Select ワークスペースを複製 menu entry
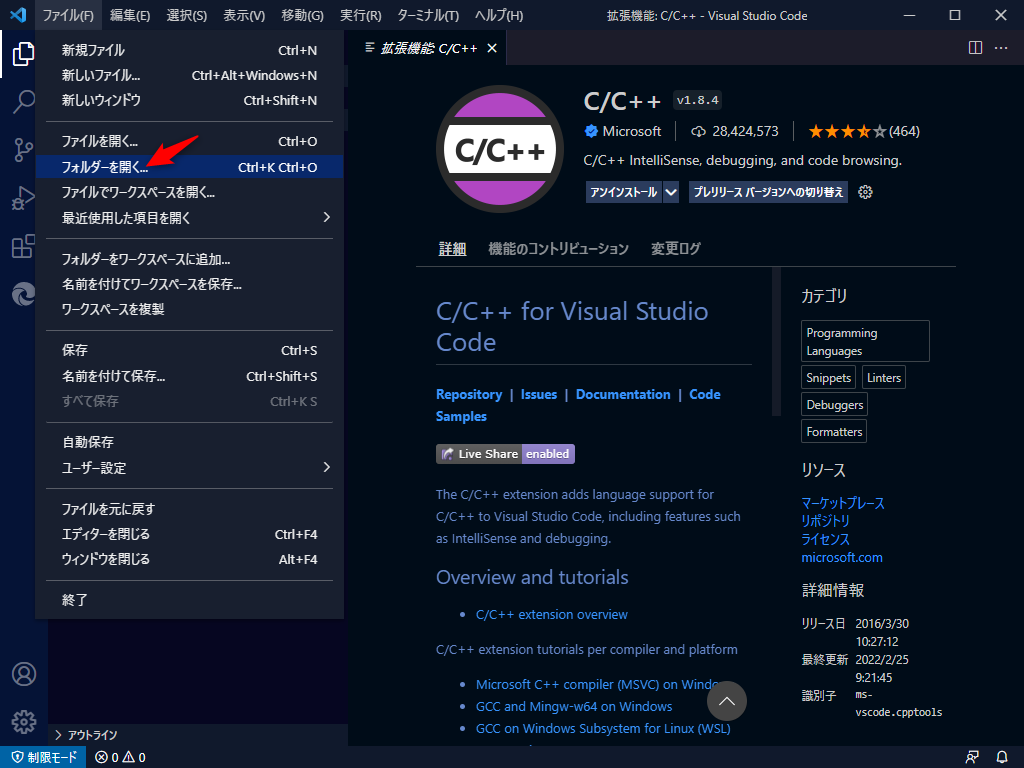 (x=189, y=310)
